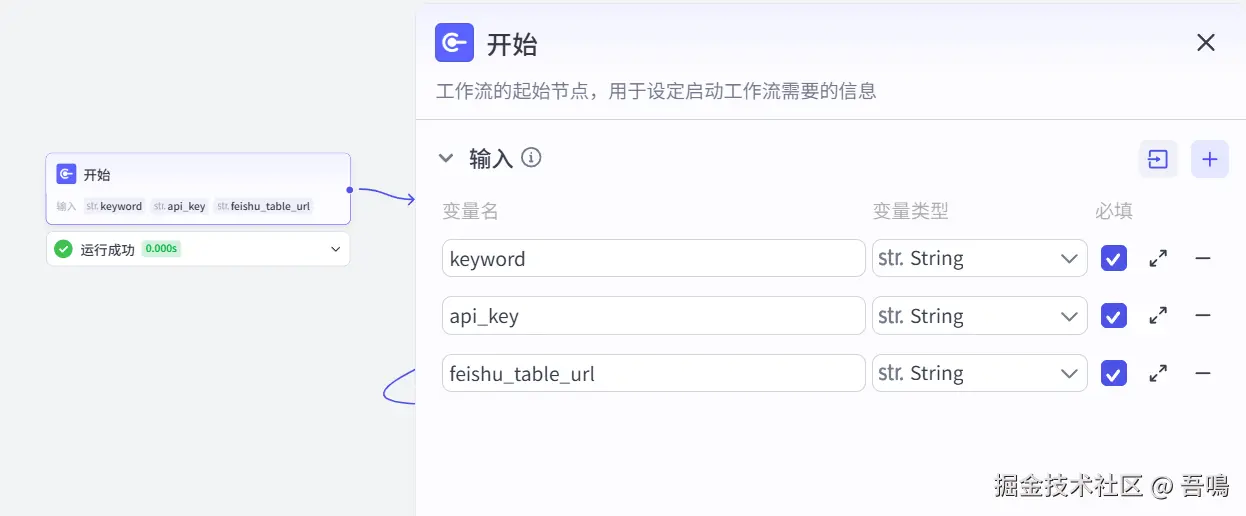Toggle required checkbox for feishu_table_url
This screenshot has height=516, width=1246.
click(x=1114, y=374)
